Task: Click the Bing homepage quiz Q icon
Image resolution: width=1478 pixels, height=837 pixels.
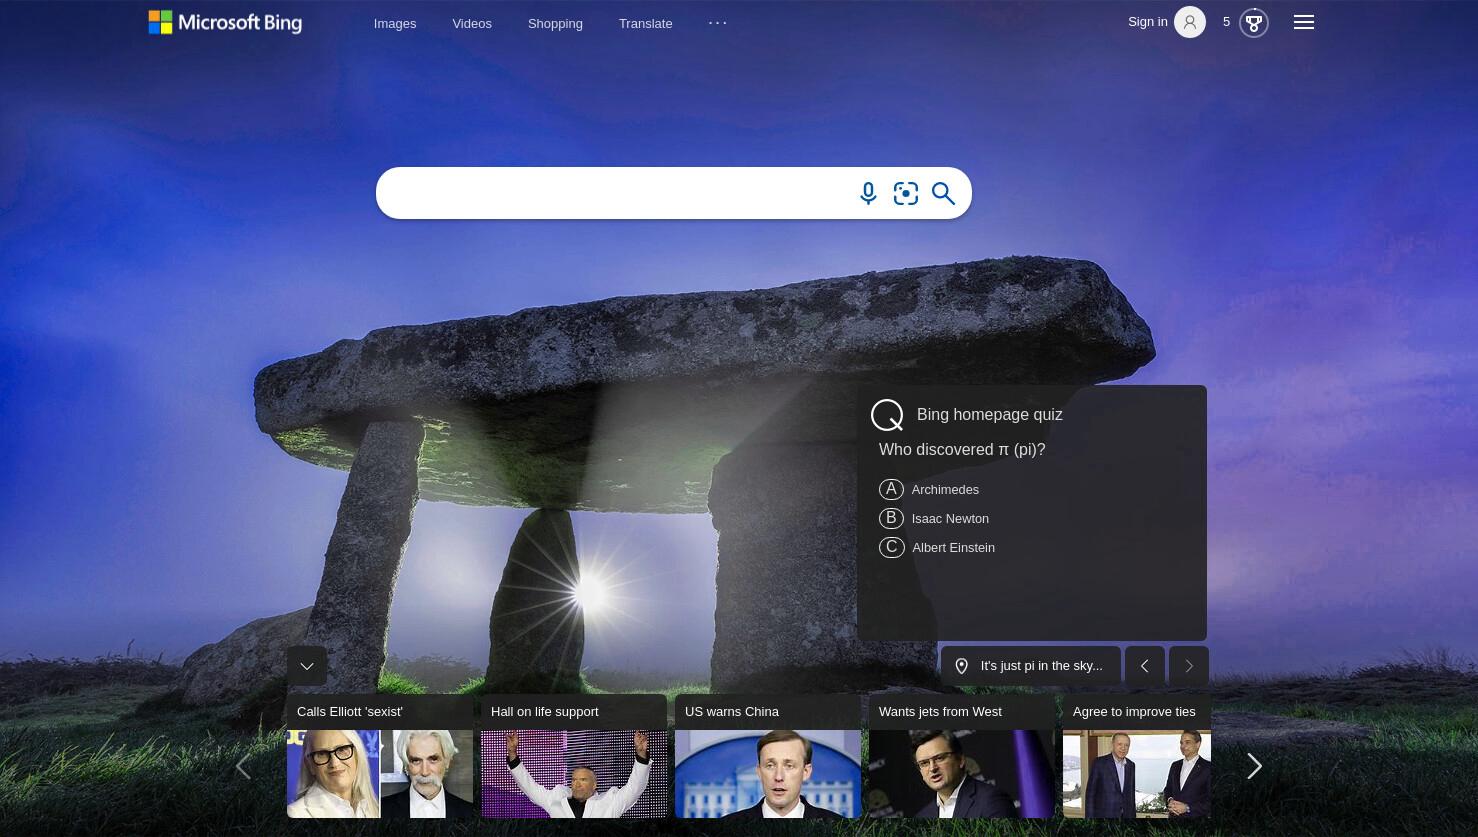Action: (887, 415)
